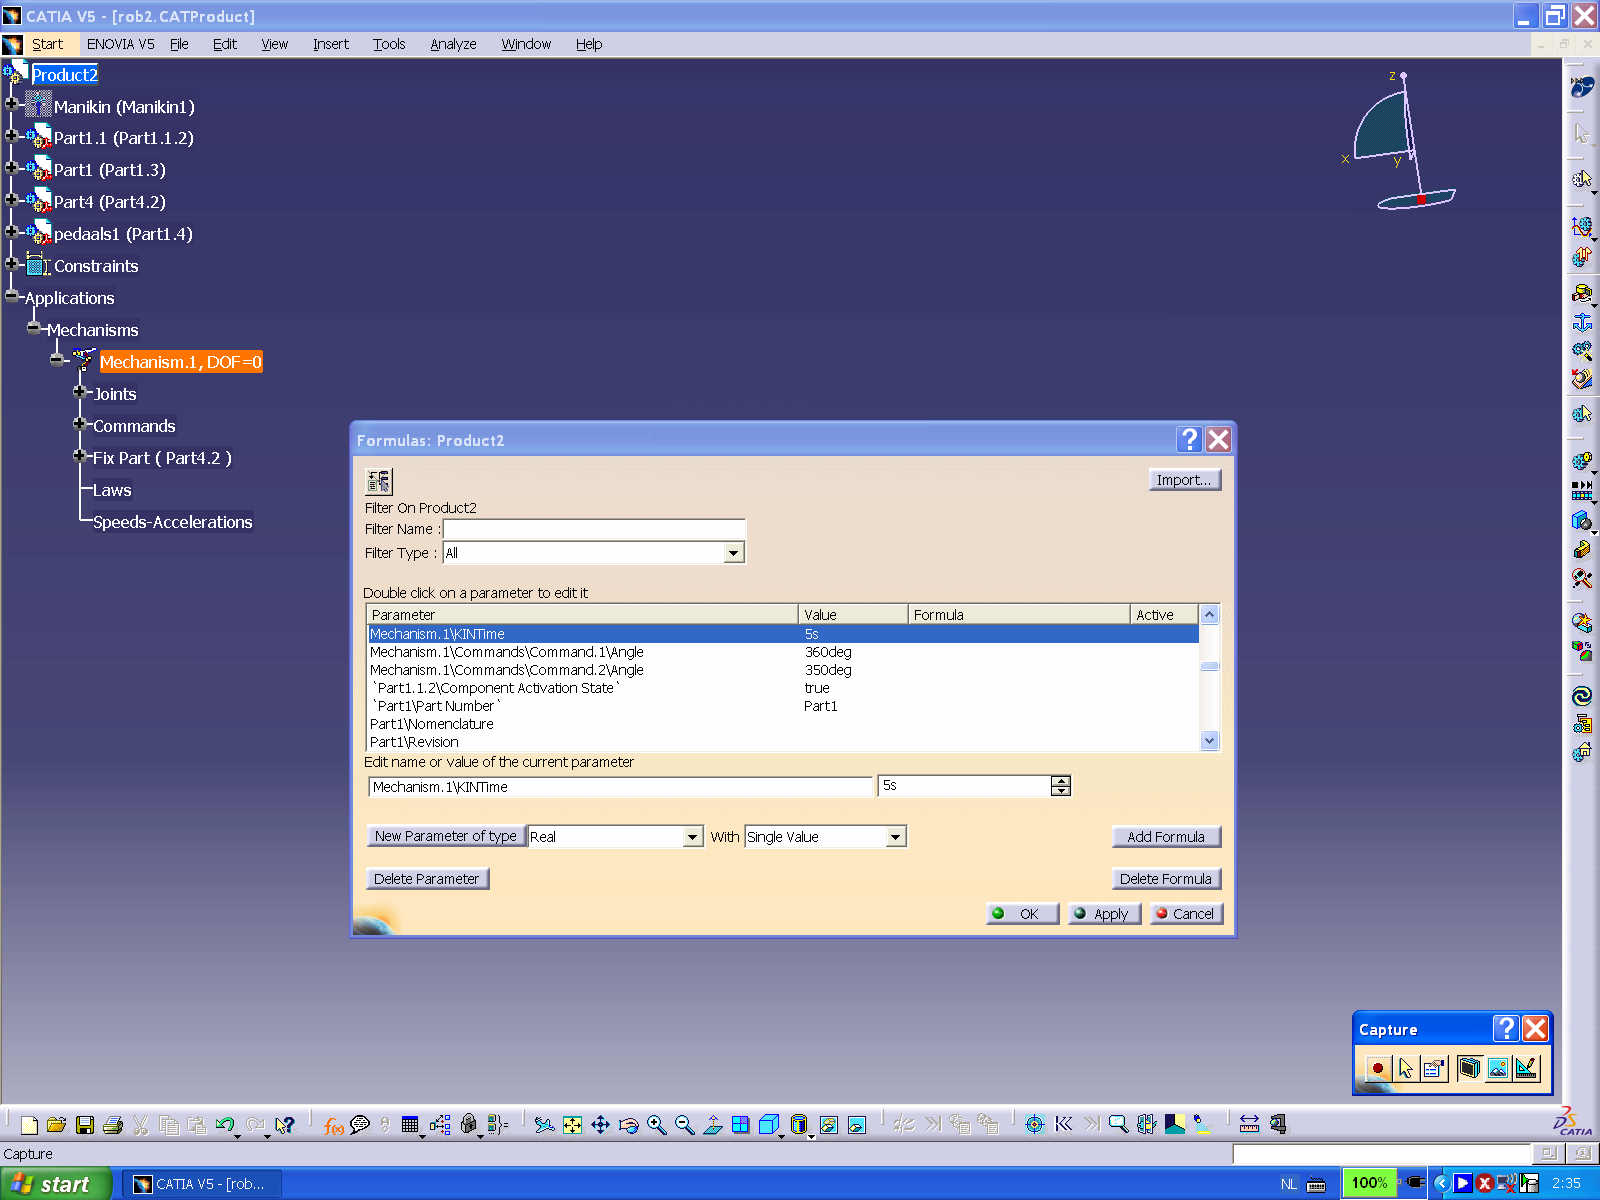Expand the Commands tree node
Viewport: 1600px width, 1200px height.
pos(80,423)
